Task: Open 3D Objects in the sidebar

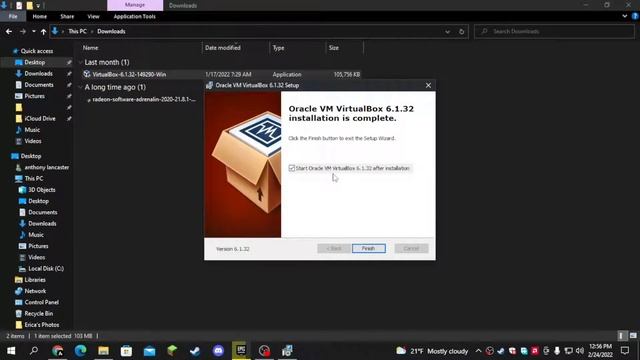Action: pyautogui.click(x=42, y=190)
